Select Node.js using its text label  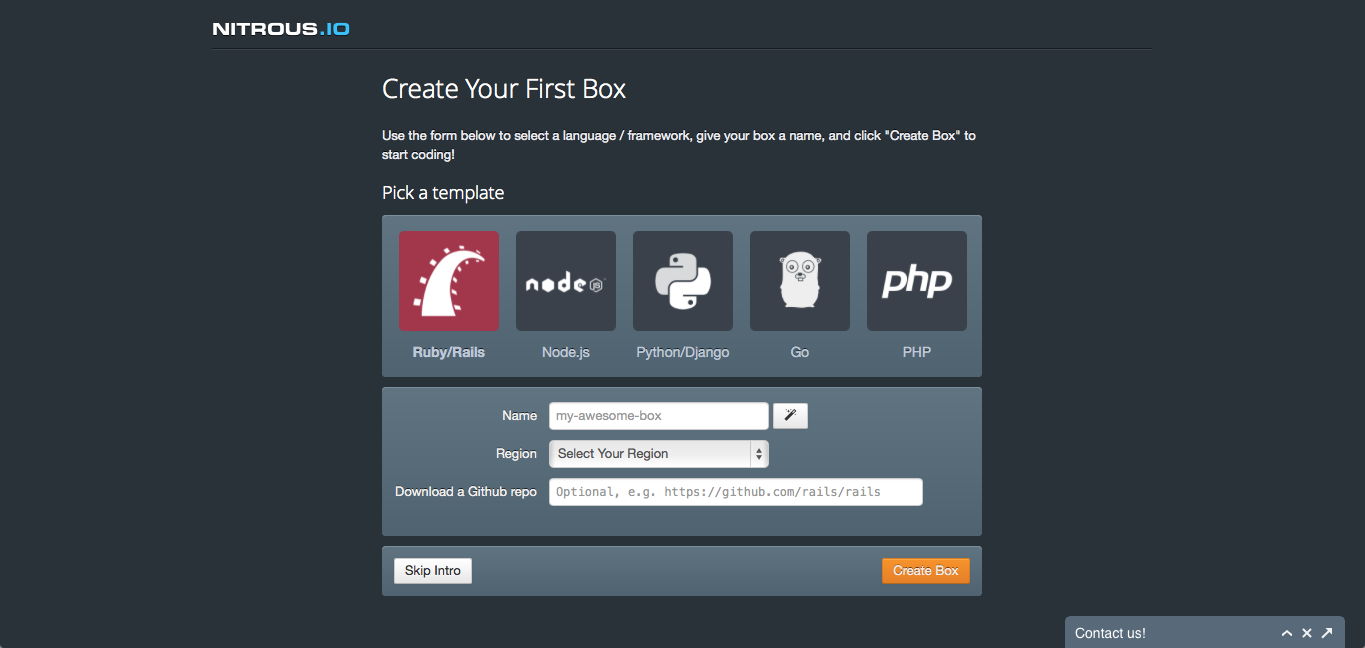(x=565, y=352)
